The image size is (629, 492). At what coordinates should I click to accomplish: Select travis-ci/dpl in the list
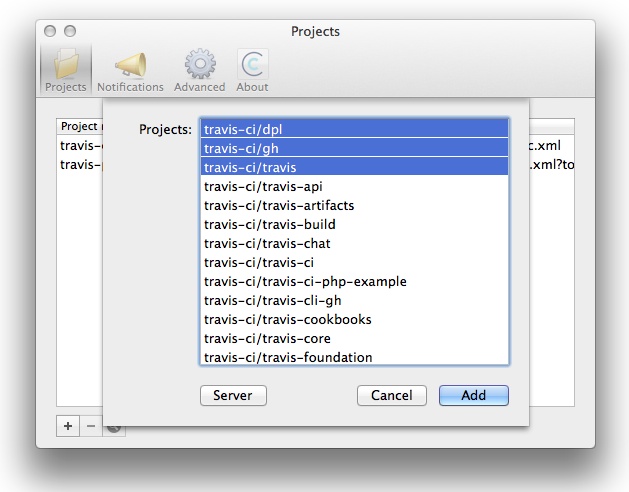[355, 129]
